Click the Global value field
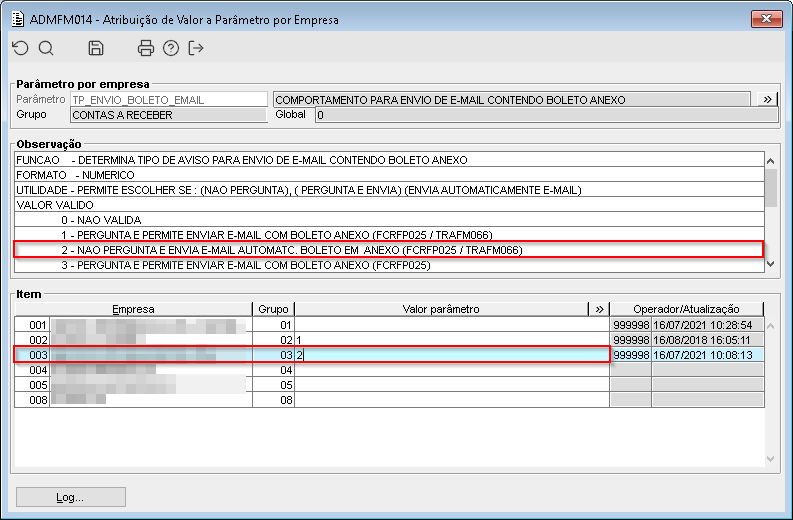This screenshot has width=793, height=520. coord(546,115)
